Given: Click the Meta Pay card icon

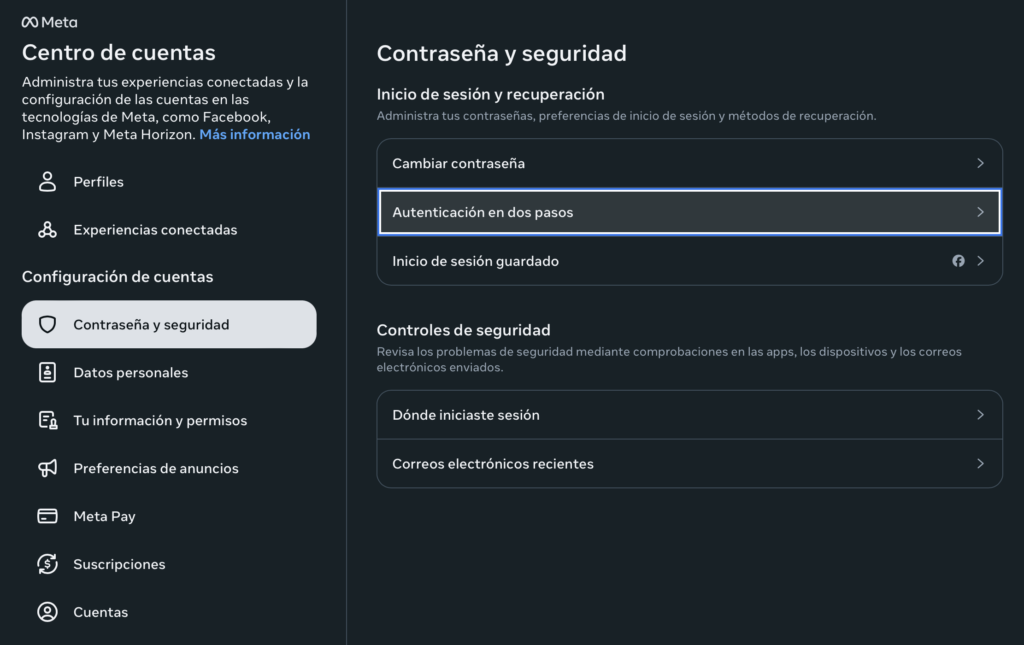Looking at the screenshot, I should coord(47,516).
